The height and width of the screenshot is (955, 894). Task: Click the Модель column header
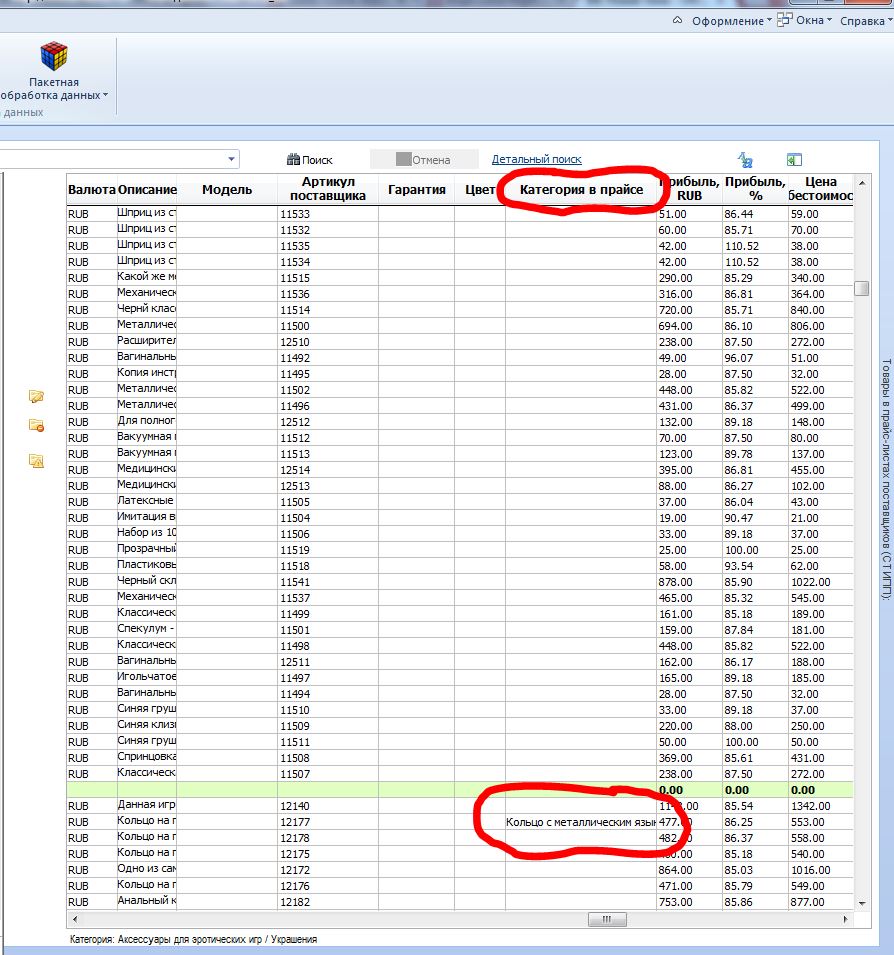(x=227, y=189)
